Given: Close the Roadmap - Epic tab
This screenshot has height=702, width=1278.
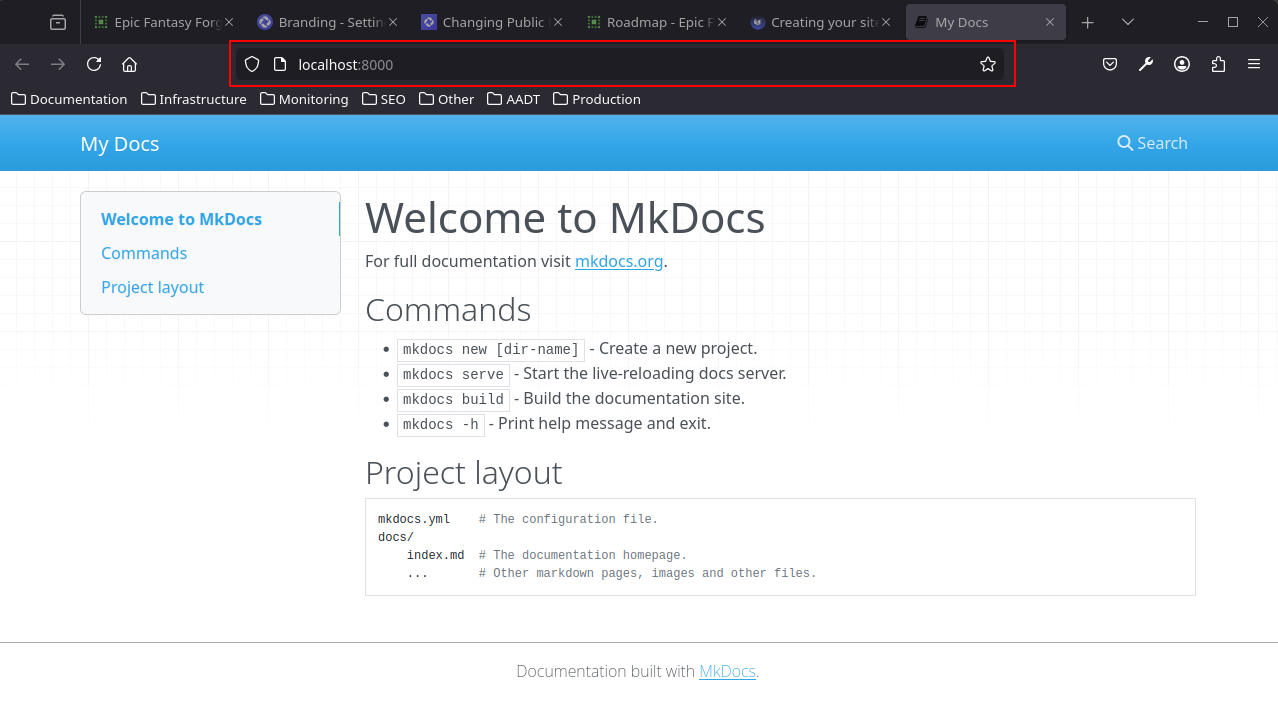Looking at the screenshot, I should [721, 22].
